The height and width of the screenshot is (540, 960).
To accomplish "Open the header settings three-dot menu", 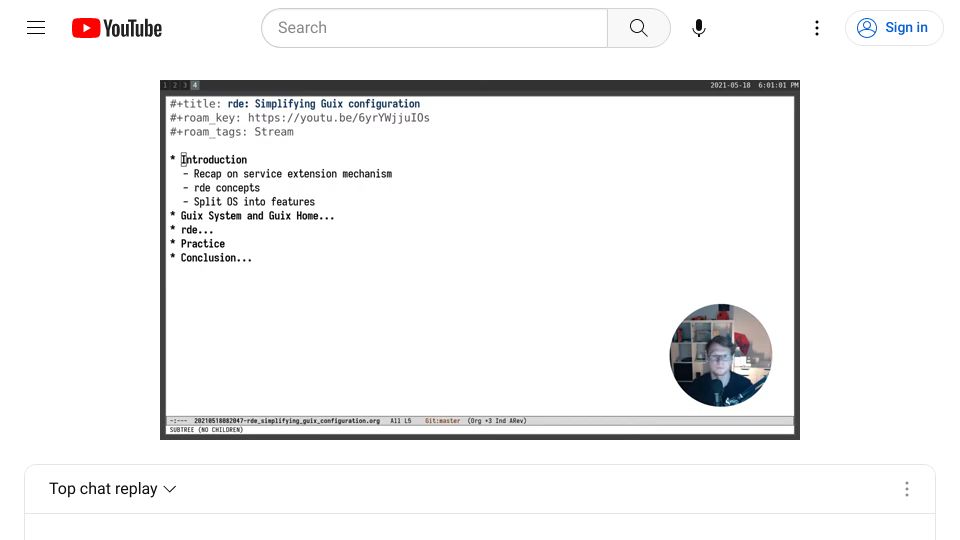I will [817, 28].
